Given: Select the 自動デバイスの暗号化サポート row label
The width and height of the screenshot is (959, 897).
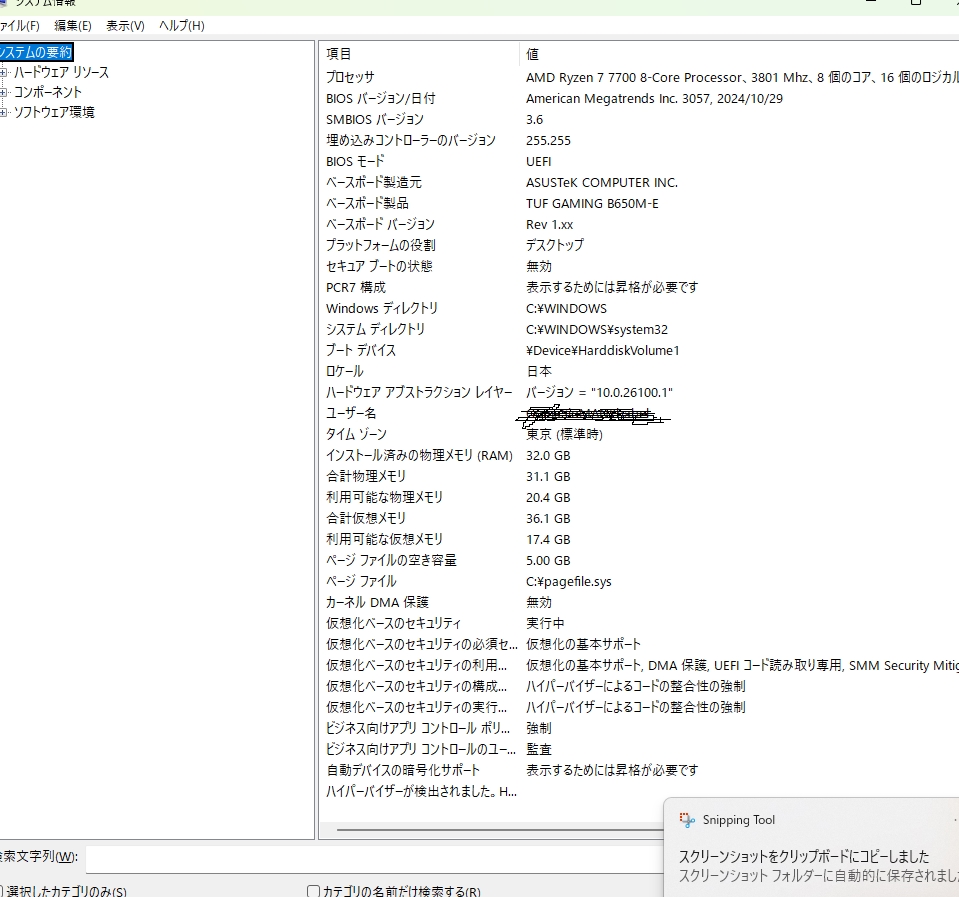Looking at the screenshot, I should point(402,770).
